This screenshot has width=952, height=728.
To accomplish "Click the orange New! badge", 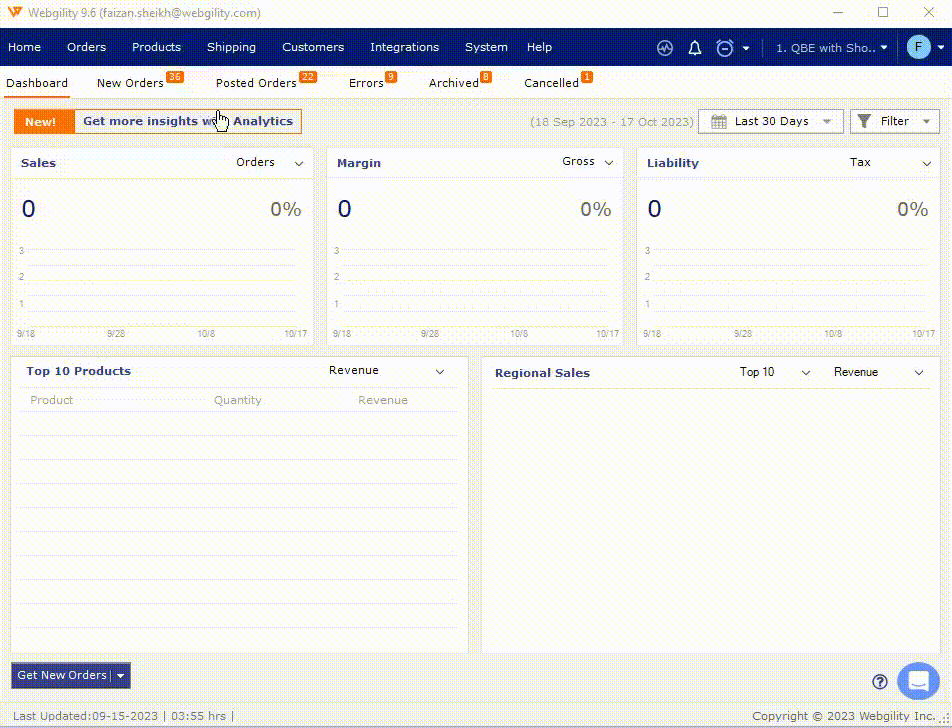I will click(x=44, y=121).
